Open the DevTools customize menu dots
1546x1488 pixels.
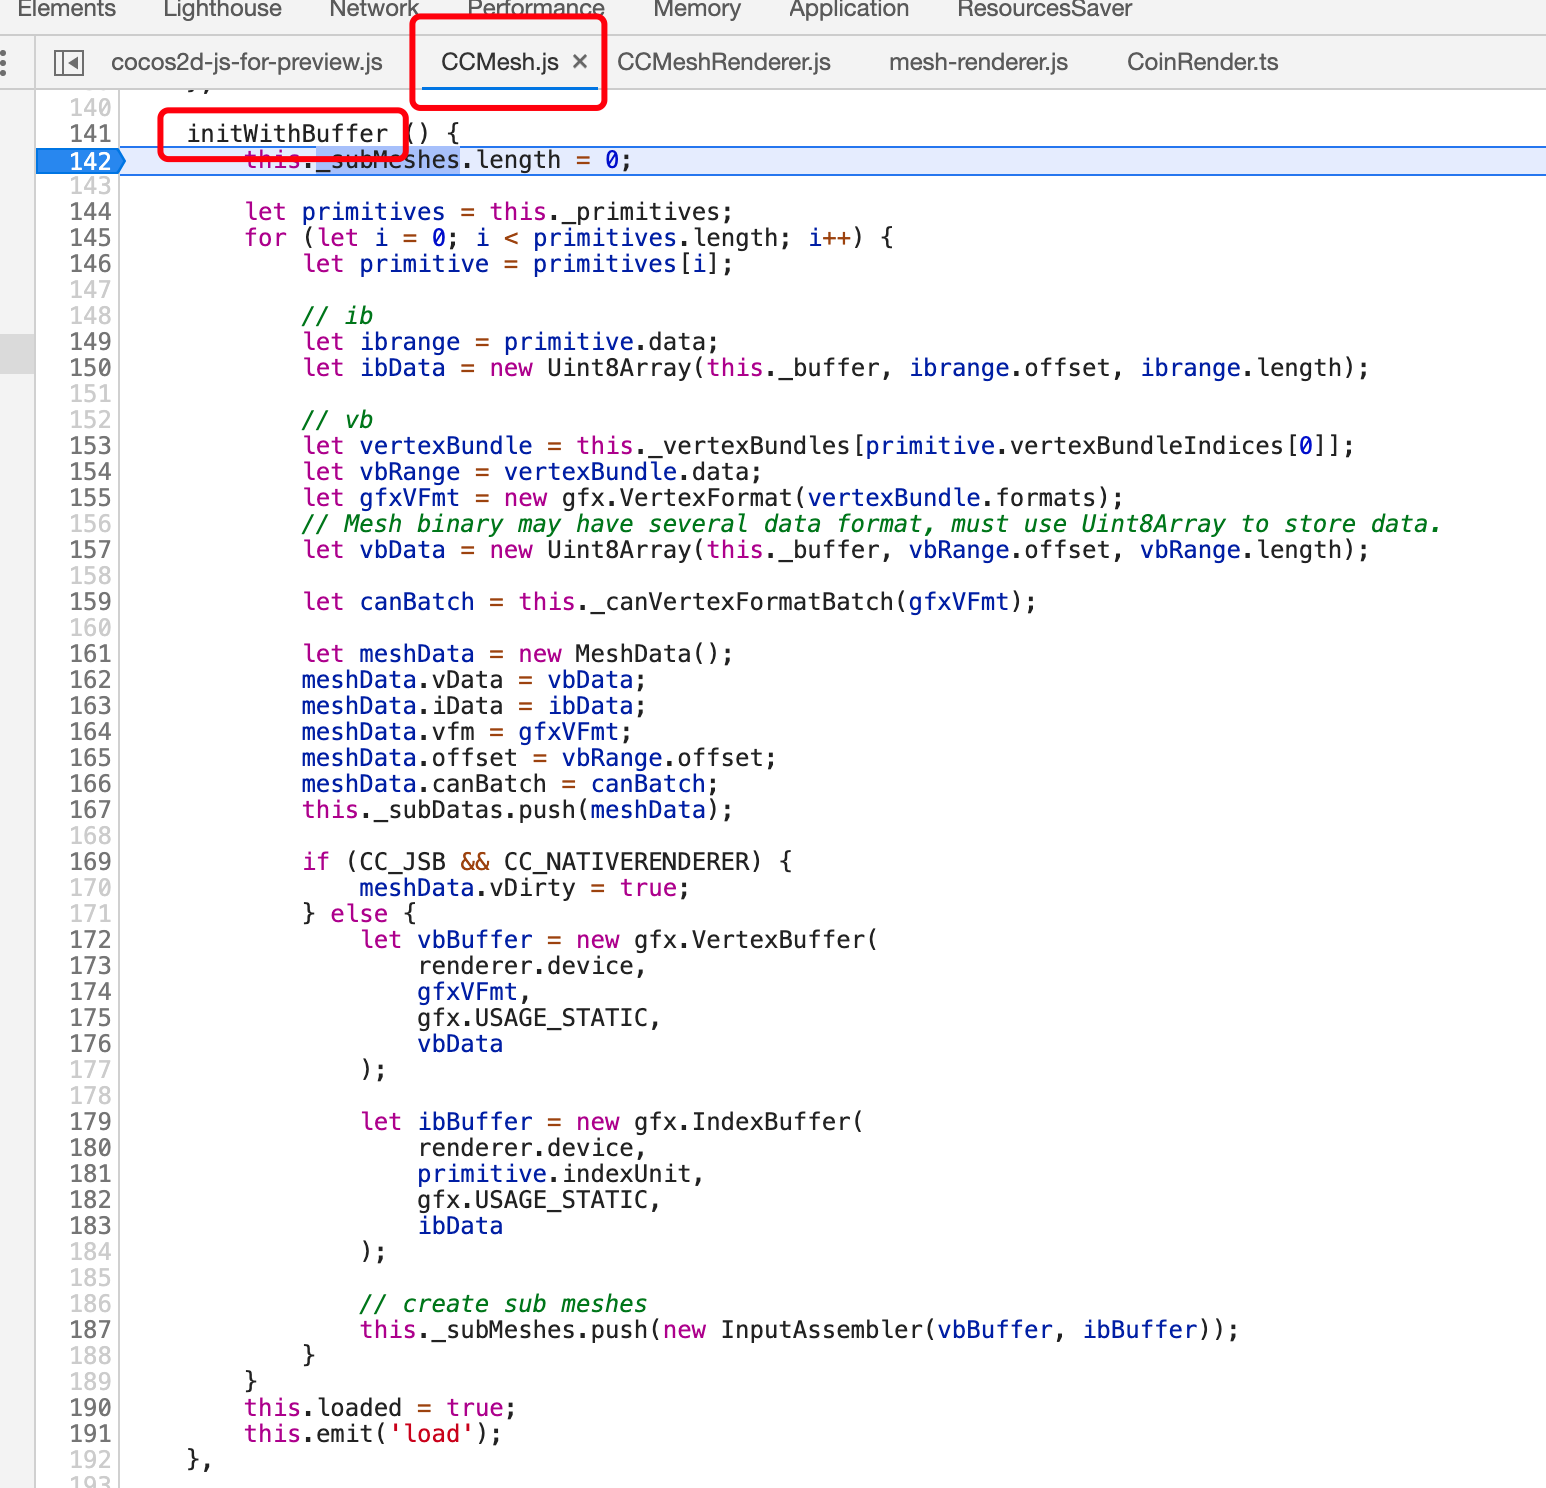coord(5,62)
